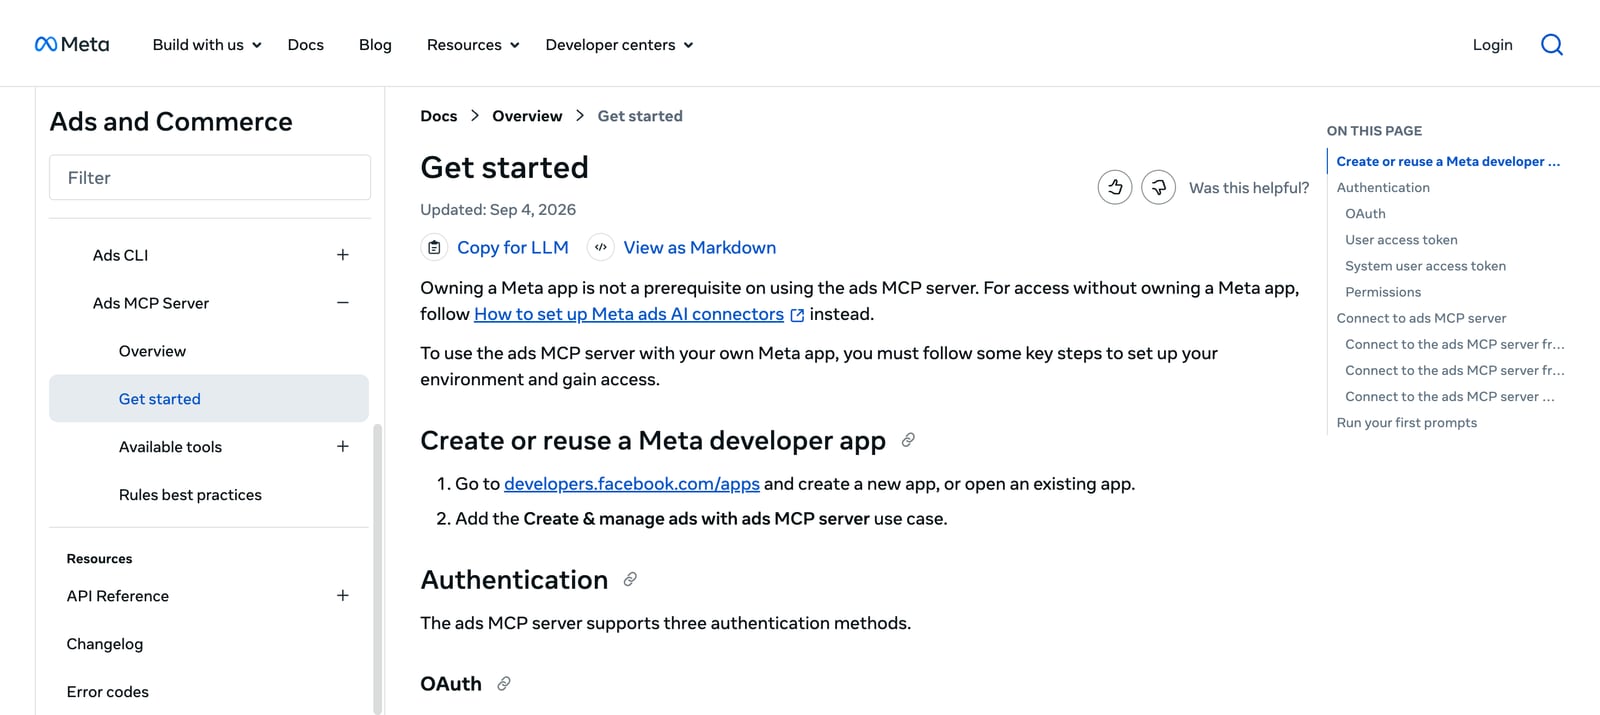1600x715 pixels.
Task: Open Docs in the top navigation
Action: tap(305, 44)
